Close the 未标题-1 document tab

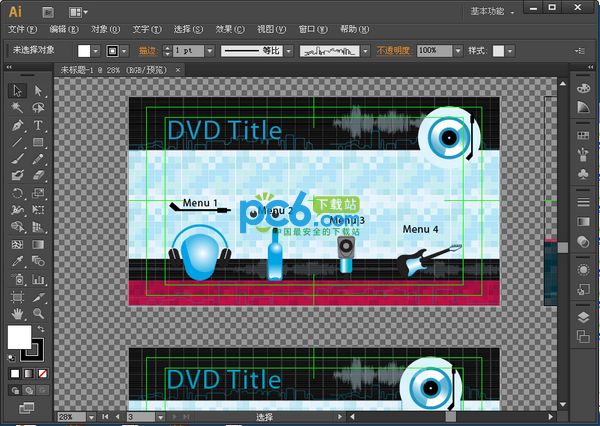[178, 70]
